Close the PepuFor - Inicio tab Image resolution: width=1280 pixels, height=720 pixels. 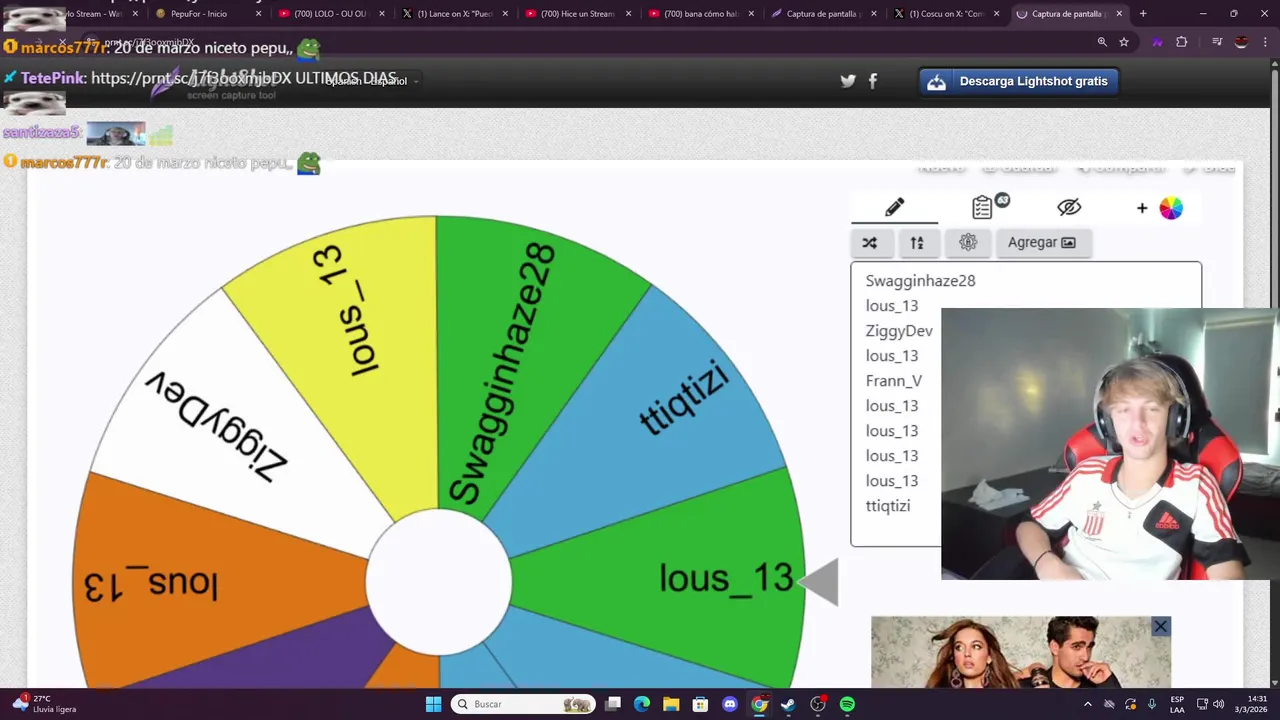coord(259,14)
